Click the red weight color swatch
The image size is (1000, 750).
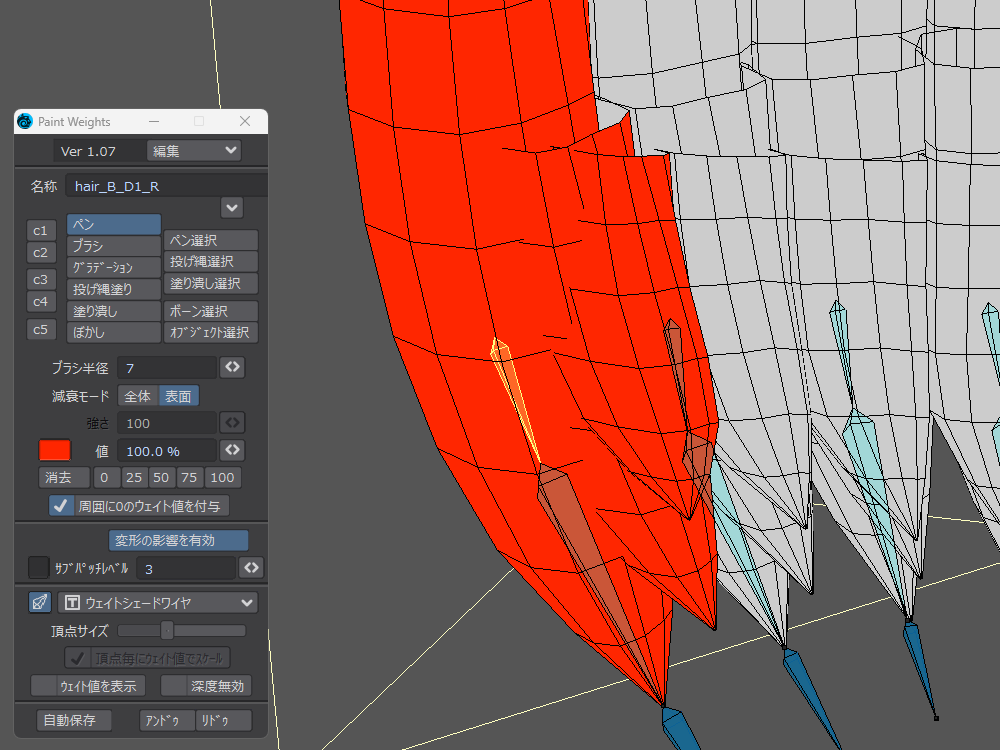click(x=54, y=450)
